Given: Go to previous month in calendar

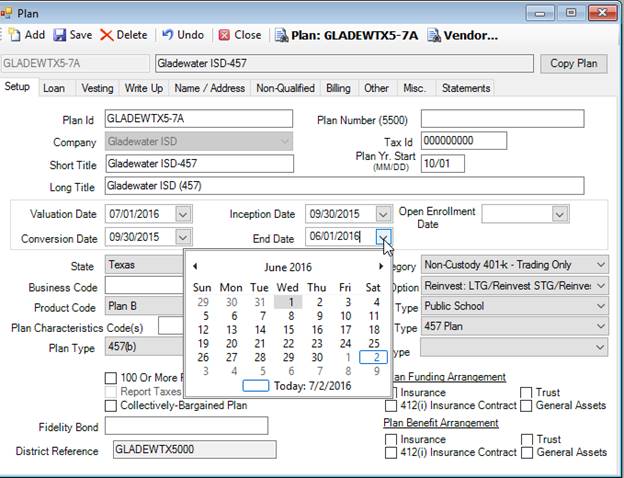Looking at the screenshot, I should point(194,267).
